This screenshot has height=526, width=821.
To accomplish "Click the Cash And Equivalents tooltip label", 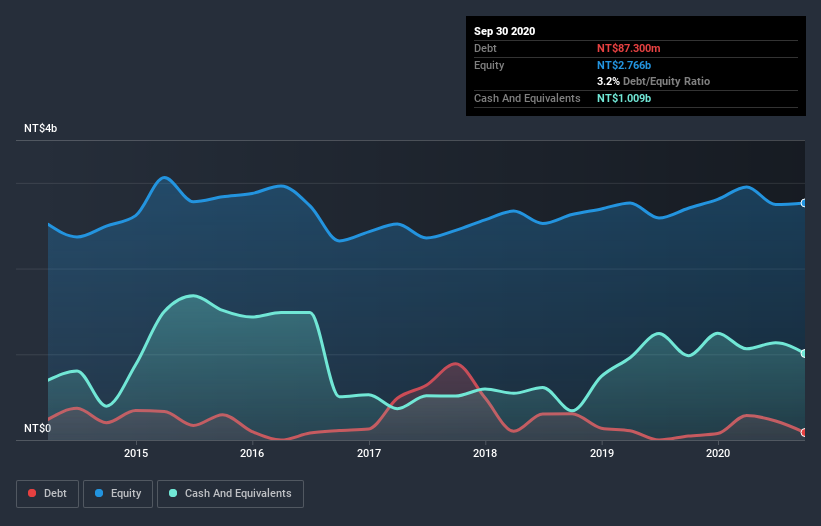I will pos(527,98).
